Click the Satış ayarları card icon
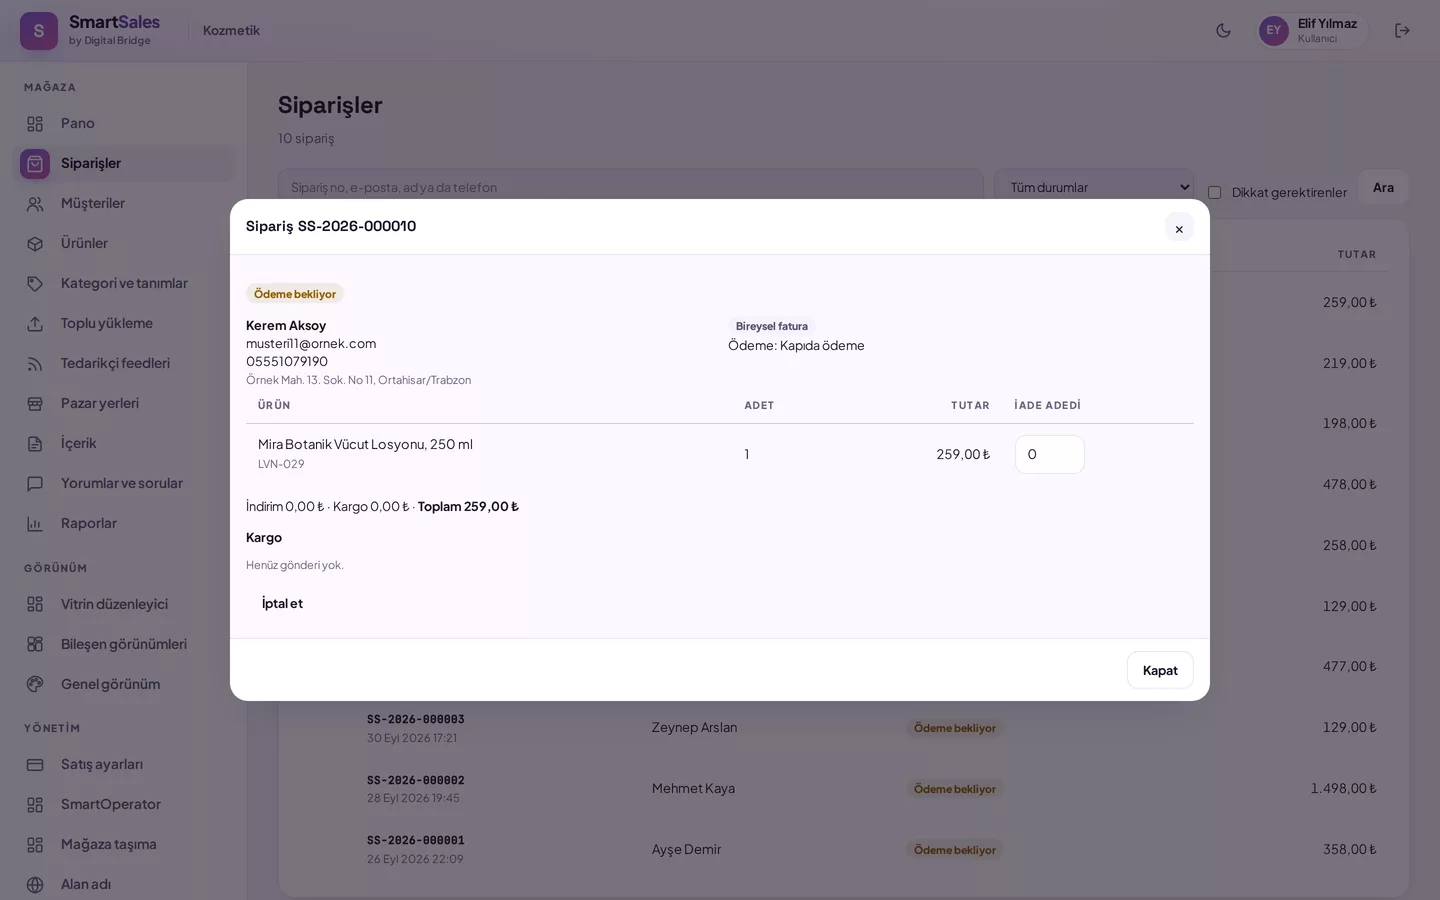The height and width of the screenshot is (900, 1440). (x=35, y=765)
